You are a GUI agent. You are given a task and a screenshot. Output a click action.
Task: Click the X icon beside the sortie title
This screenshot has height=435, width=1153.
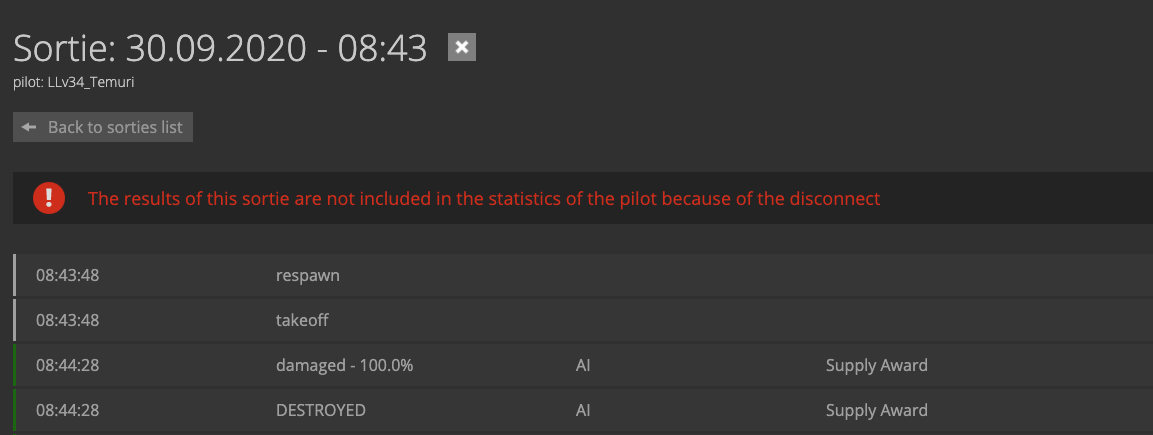coord(462,47)
